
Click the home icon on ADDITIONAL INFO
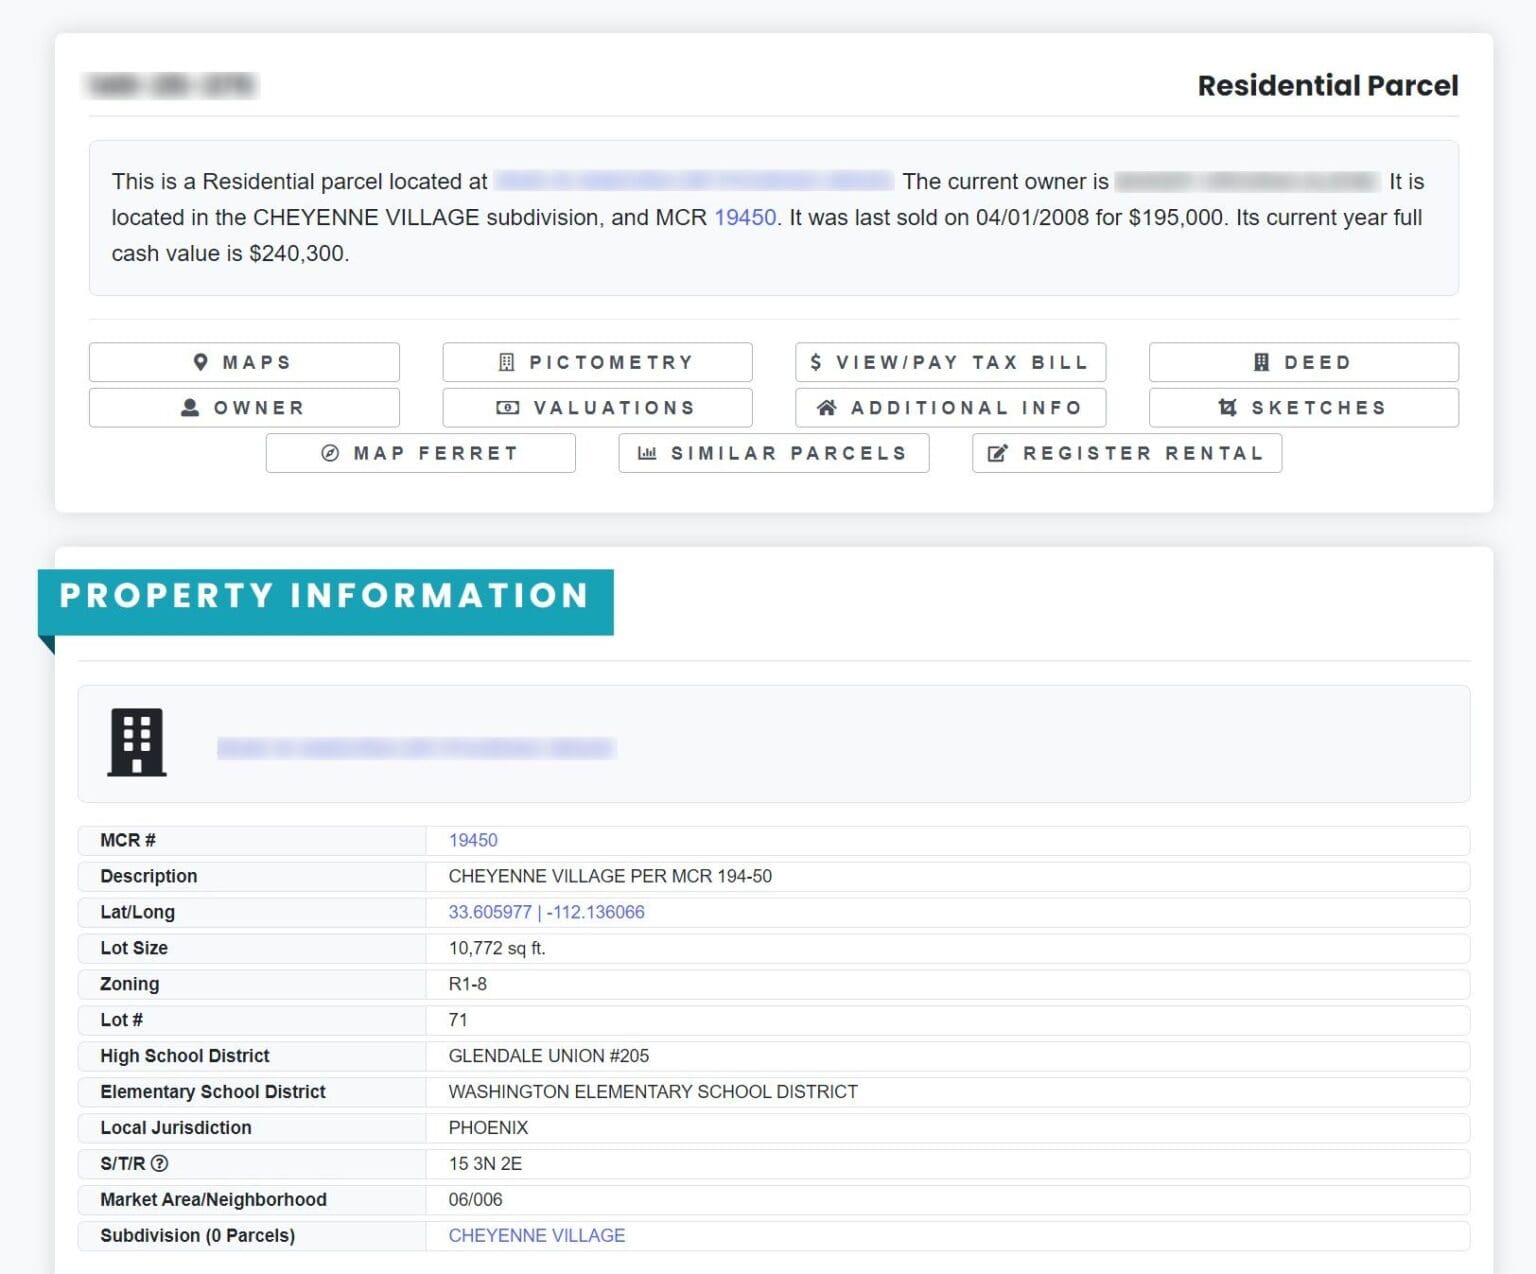[x=827, y=407]
